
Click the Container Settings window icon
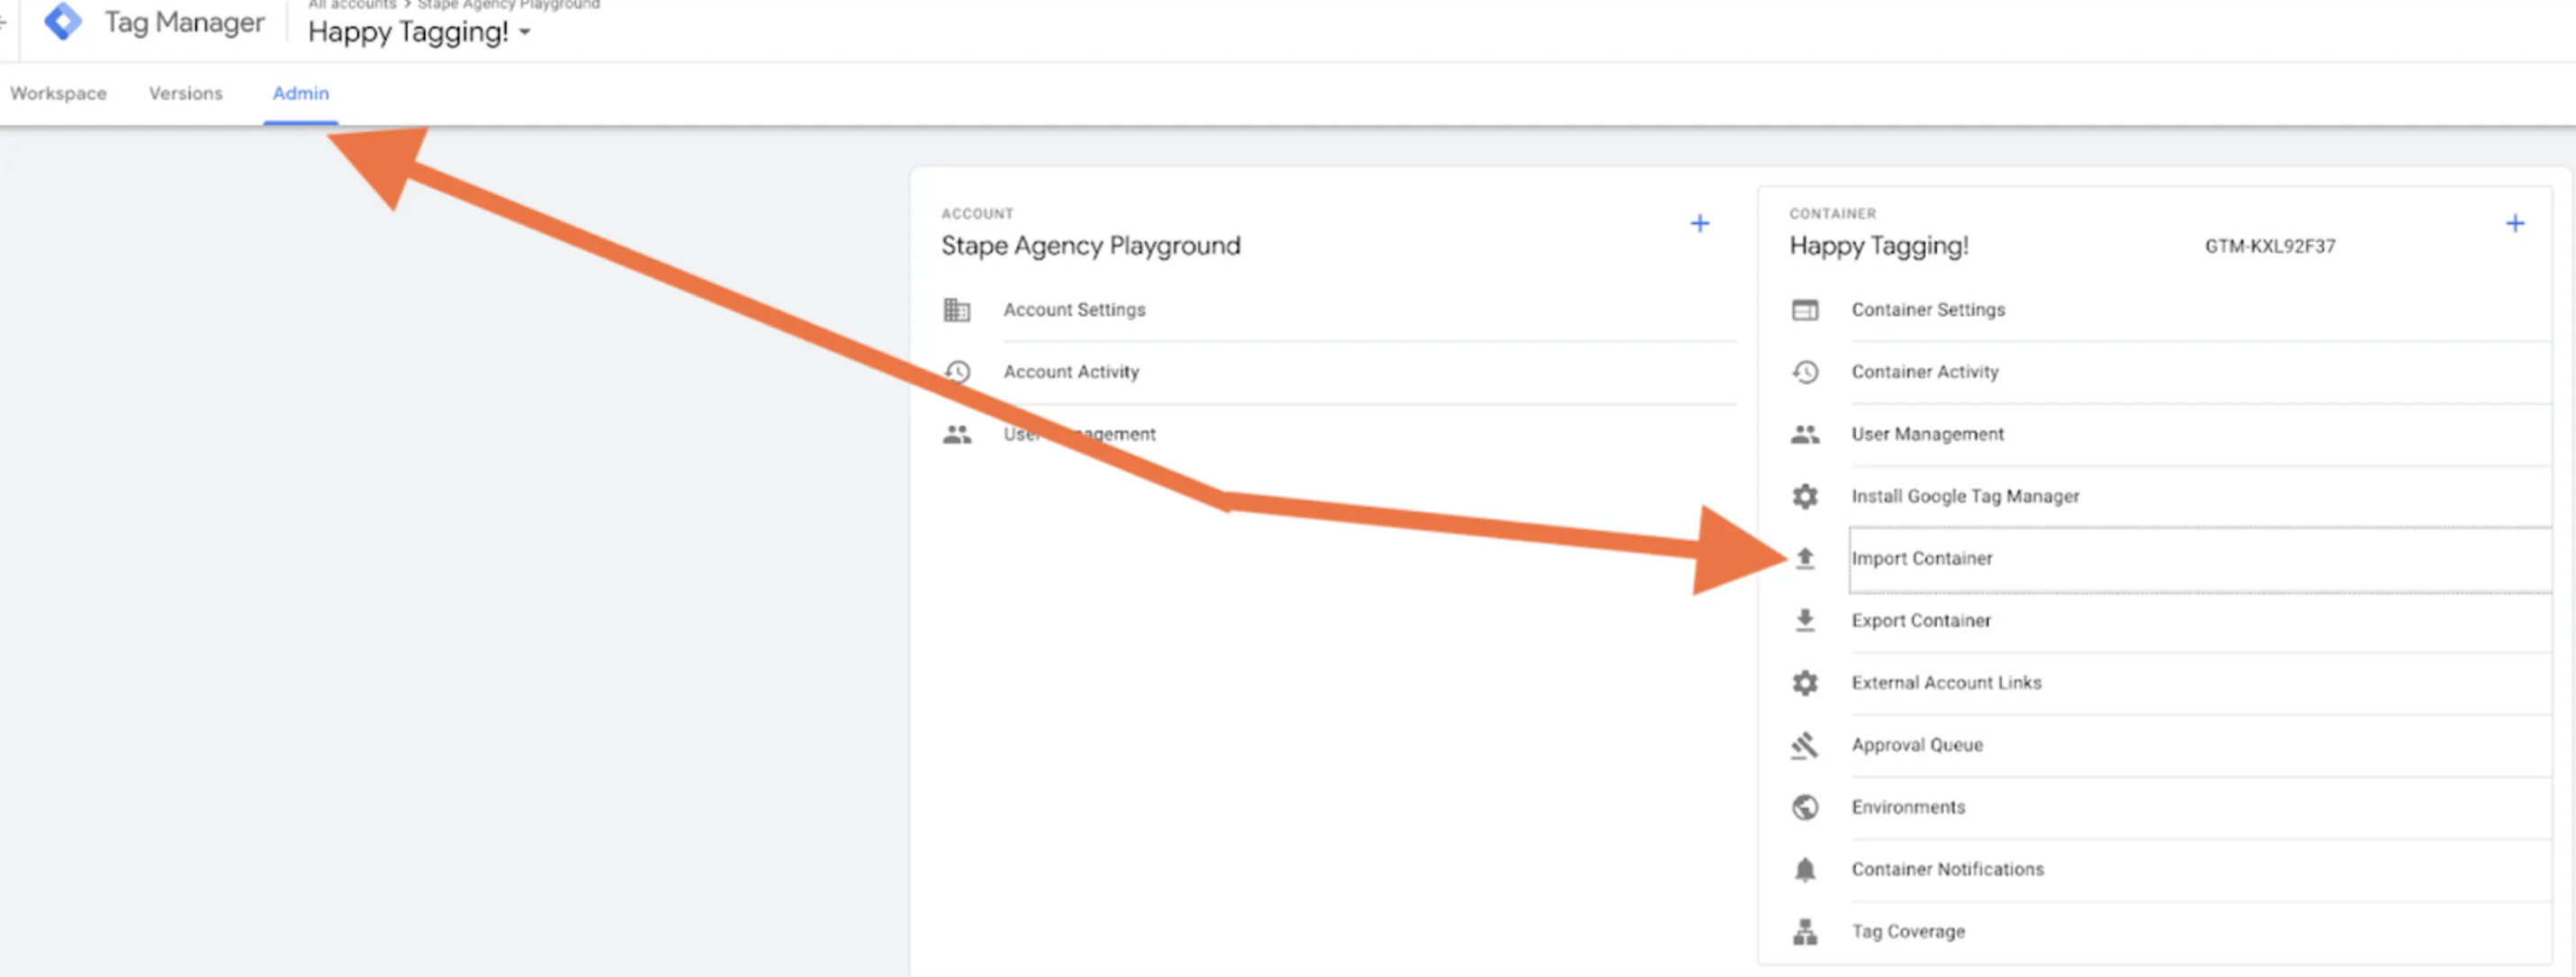[1805, 310]
